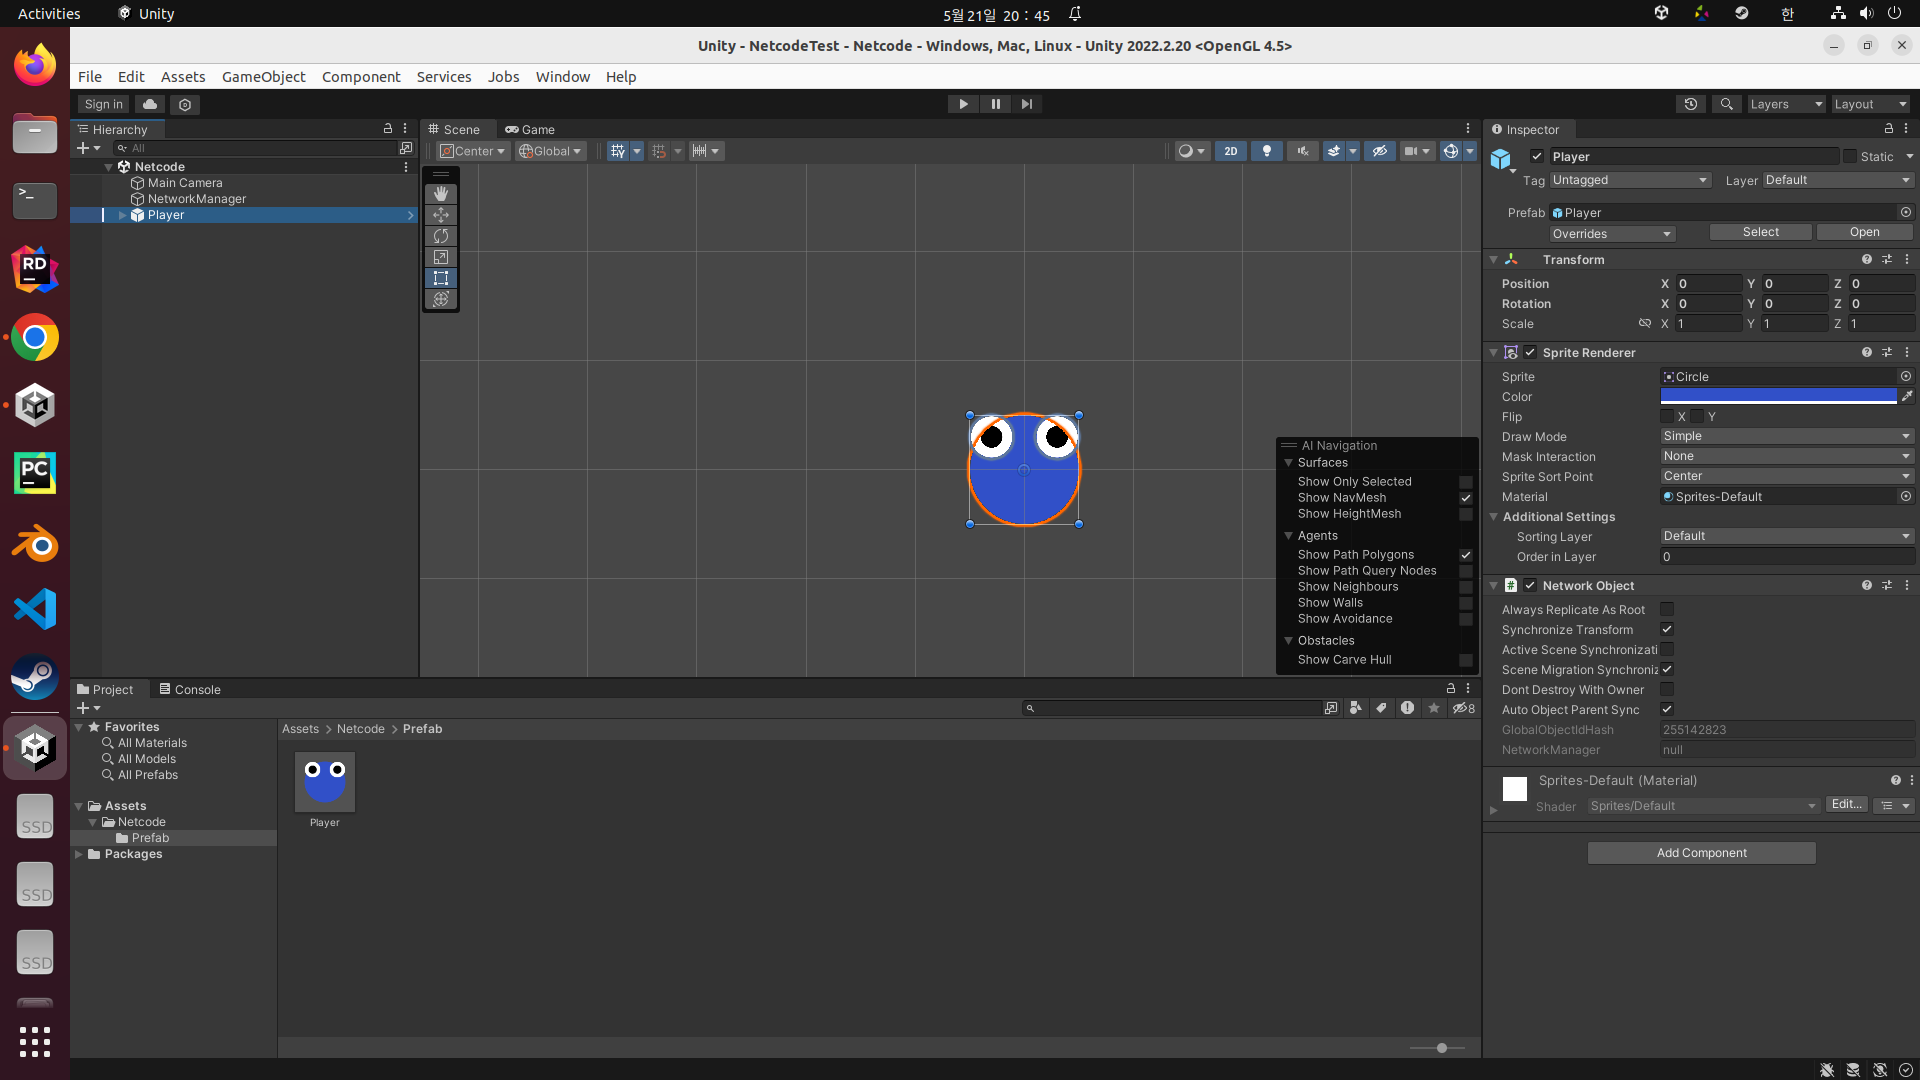Viewport: 1920px width, 1080px height.
Task: Select the Scale tool in Scene toolbar
Action: tap(441, 257)
